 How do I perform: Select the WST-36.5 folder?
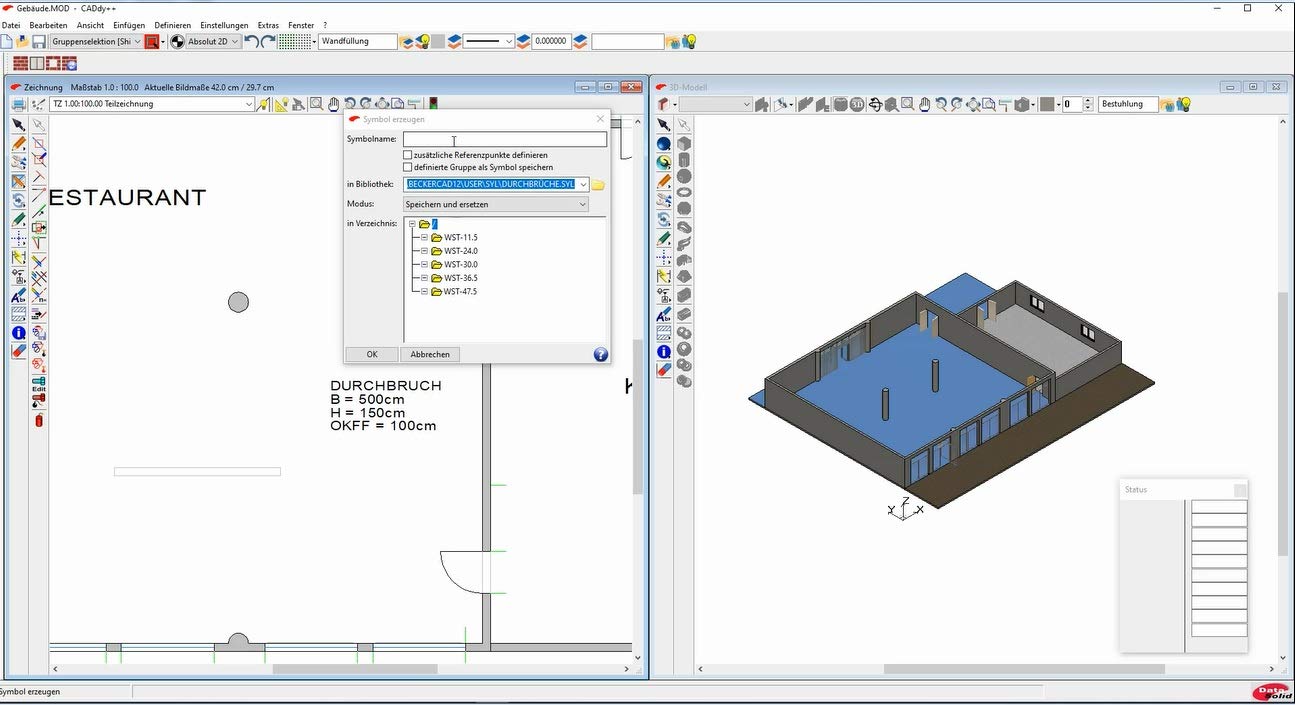click(461, 278)
